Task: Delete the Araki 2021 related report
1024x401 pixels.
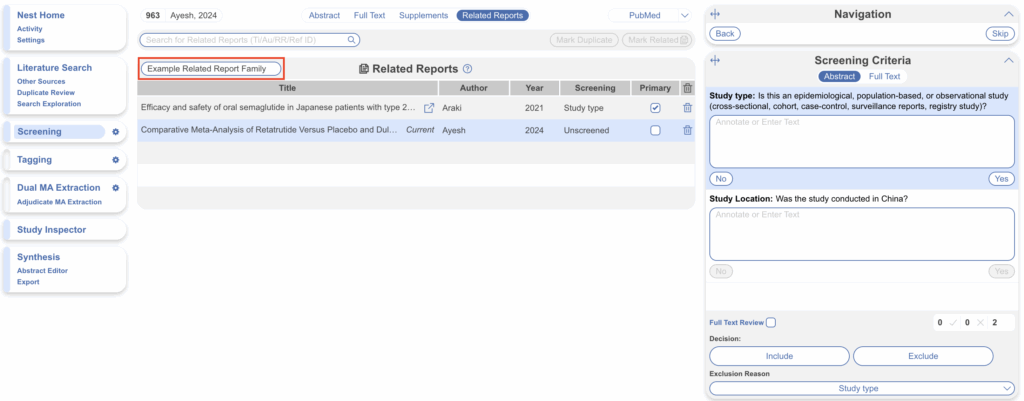Action: (x=687, y=108)
